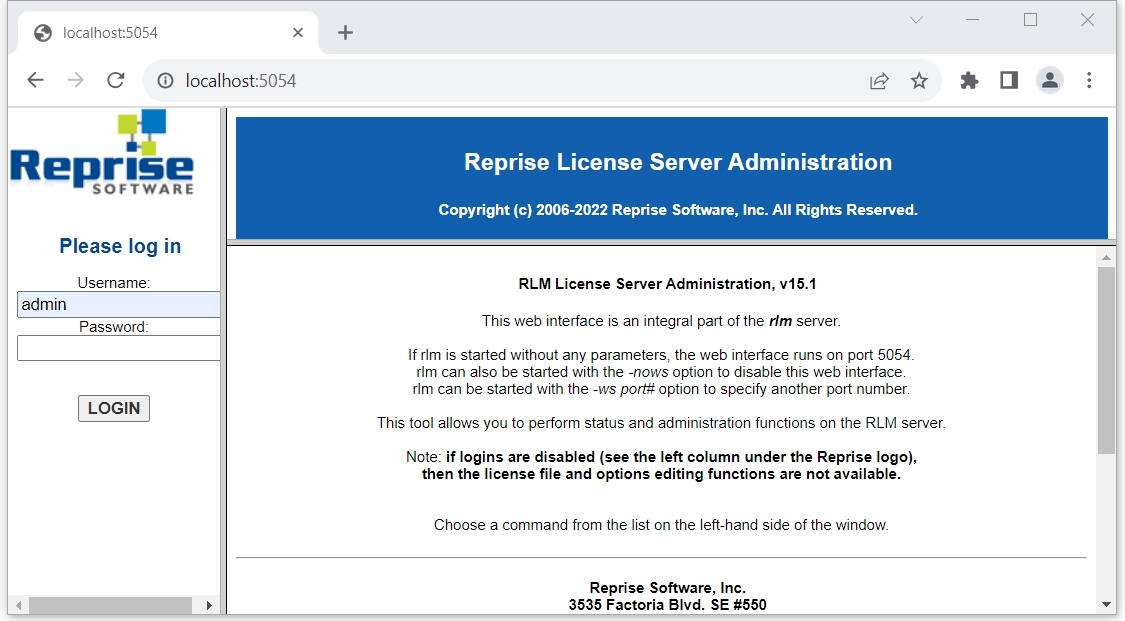Click the login panel scrollbar right arrow
The image size is (1125, 621).
pyautogui.click(x=209, y=606)
